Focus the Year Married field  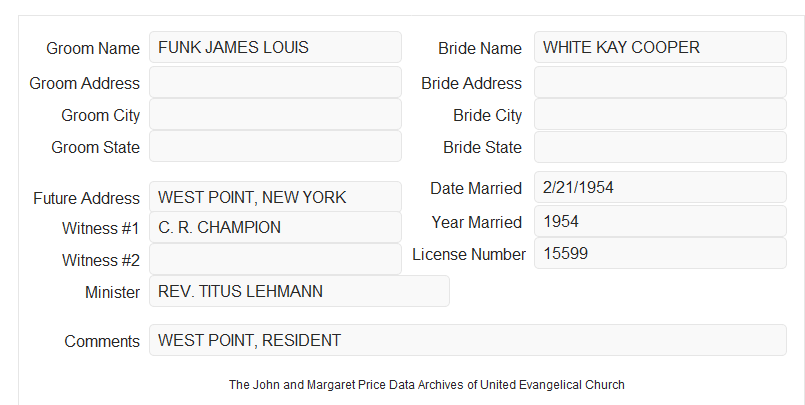pos(660,221)
